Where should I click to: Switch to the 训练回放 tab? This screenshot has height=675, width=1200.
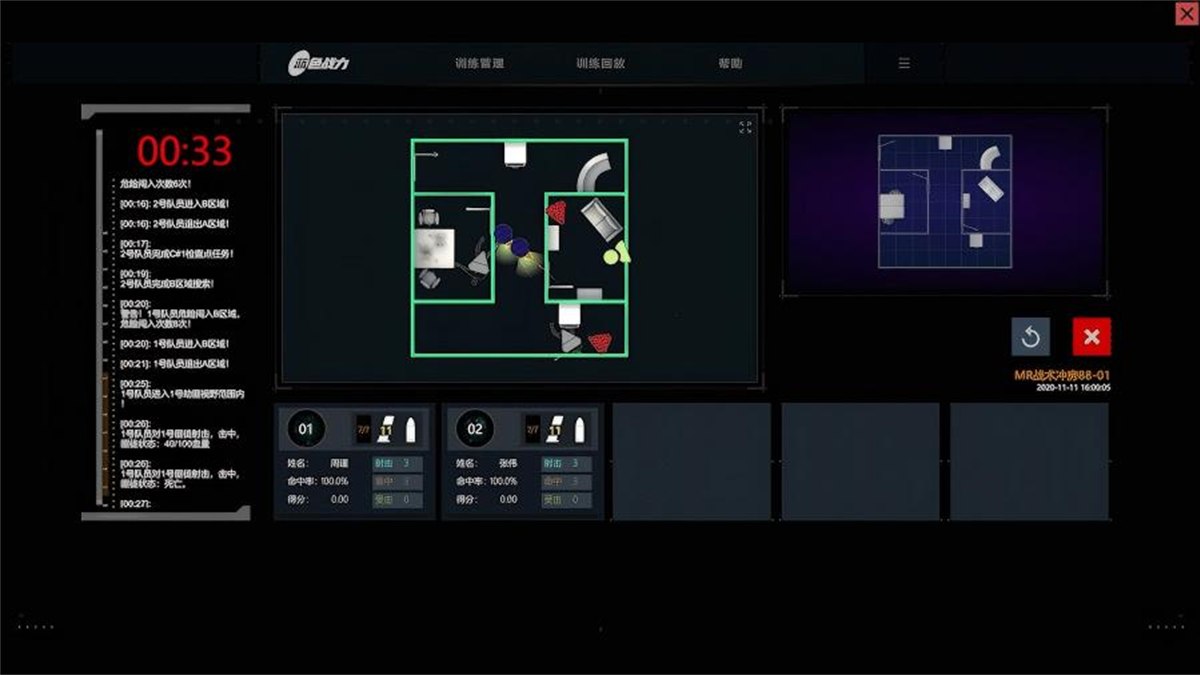(600, 63)
